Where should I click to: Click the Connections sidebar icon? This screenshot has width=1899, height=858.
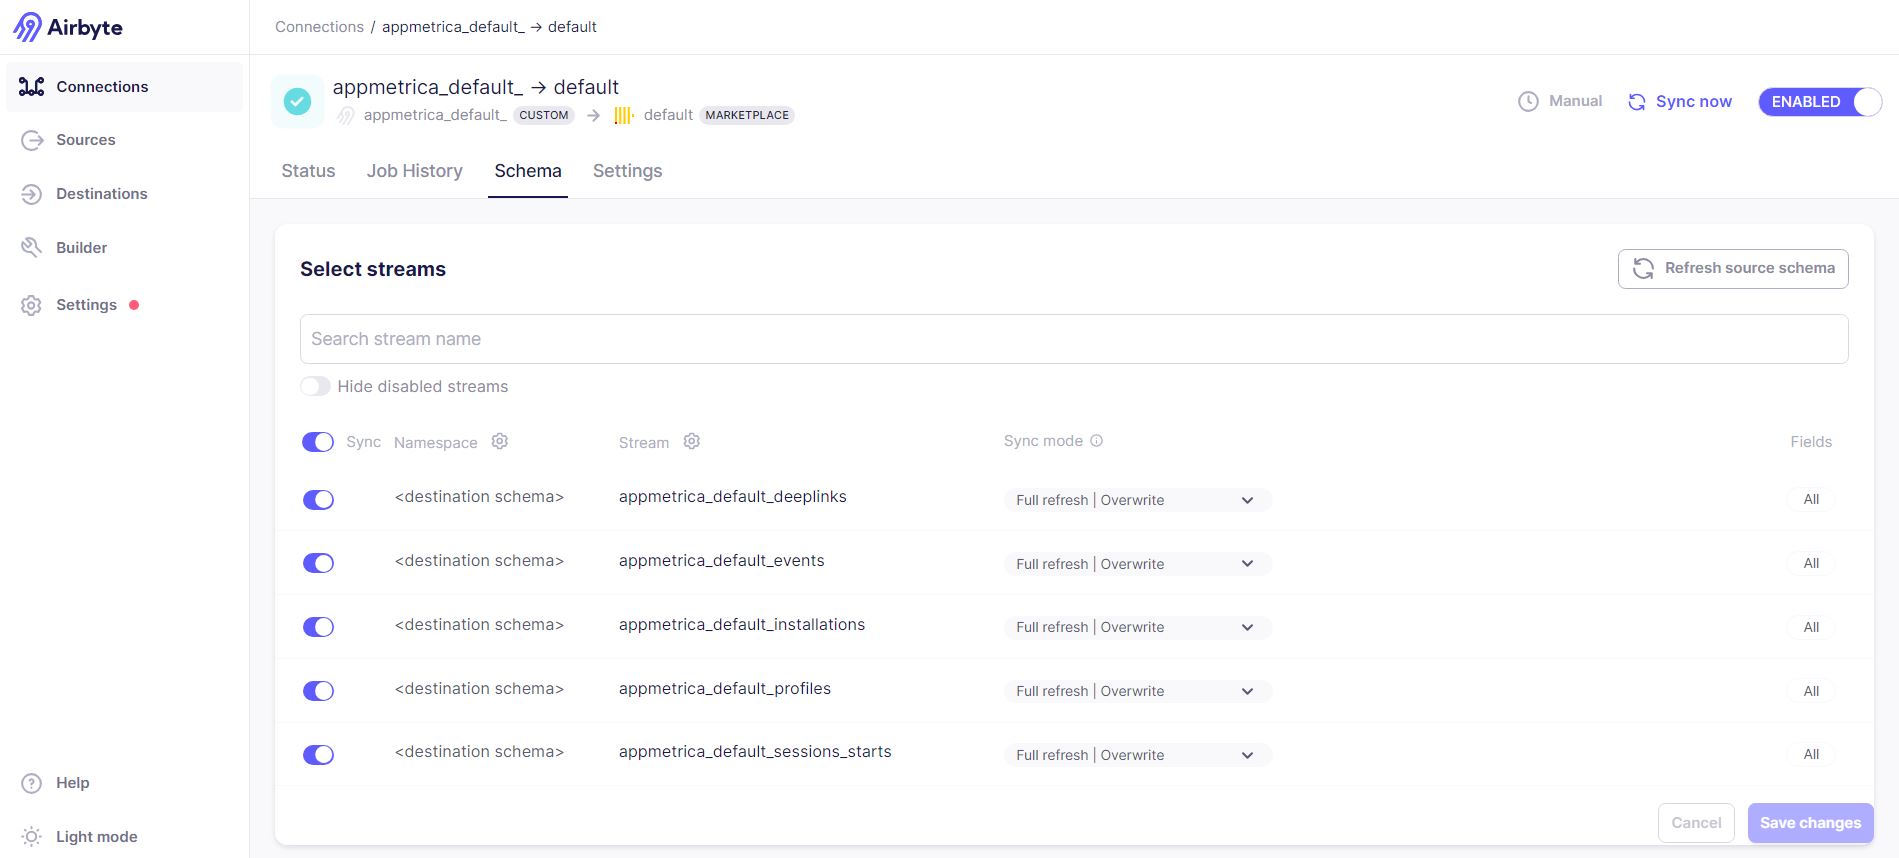tap(32, 87)
